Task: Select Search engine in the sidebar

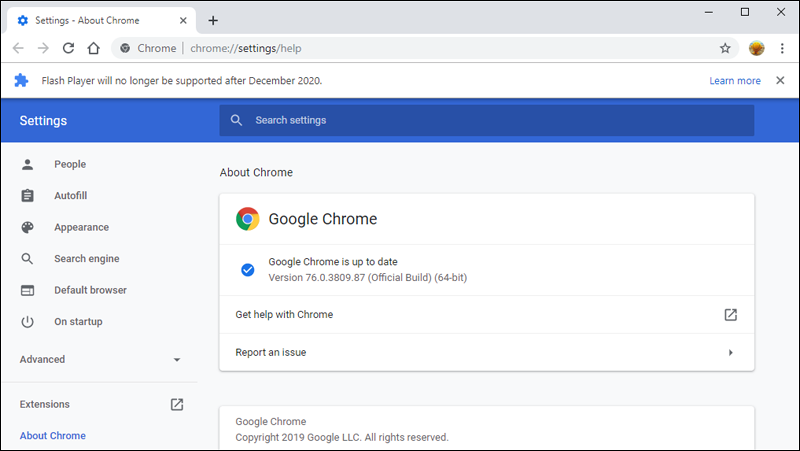Action: tap(86, 259)
